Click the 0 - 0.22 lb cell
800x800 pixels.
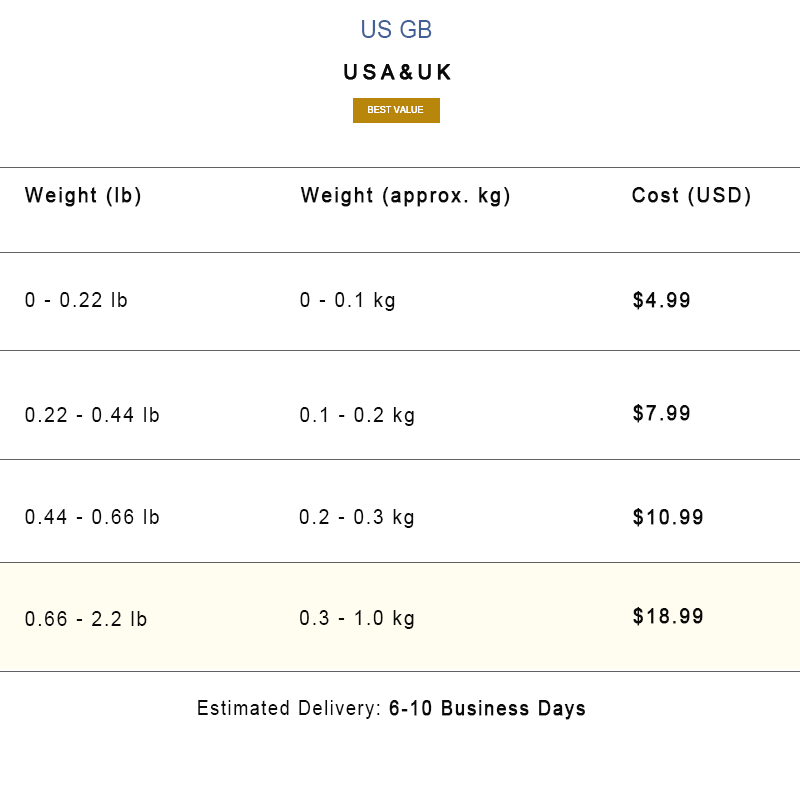click(x=76, y=300)
